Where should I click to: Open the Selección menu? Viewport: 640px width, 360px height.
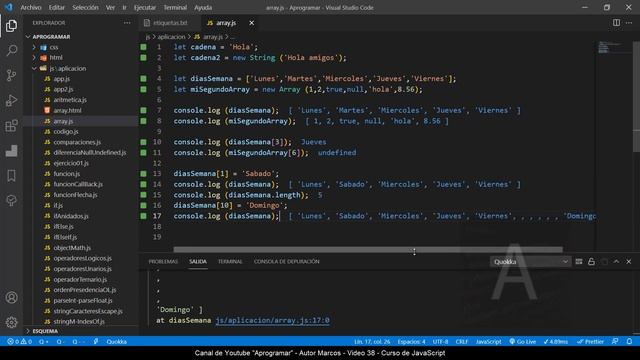[85, 7]
